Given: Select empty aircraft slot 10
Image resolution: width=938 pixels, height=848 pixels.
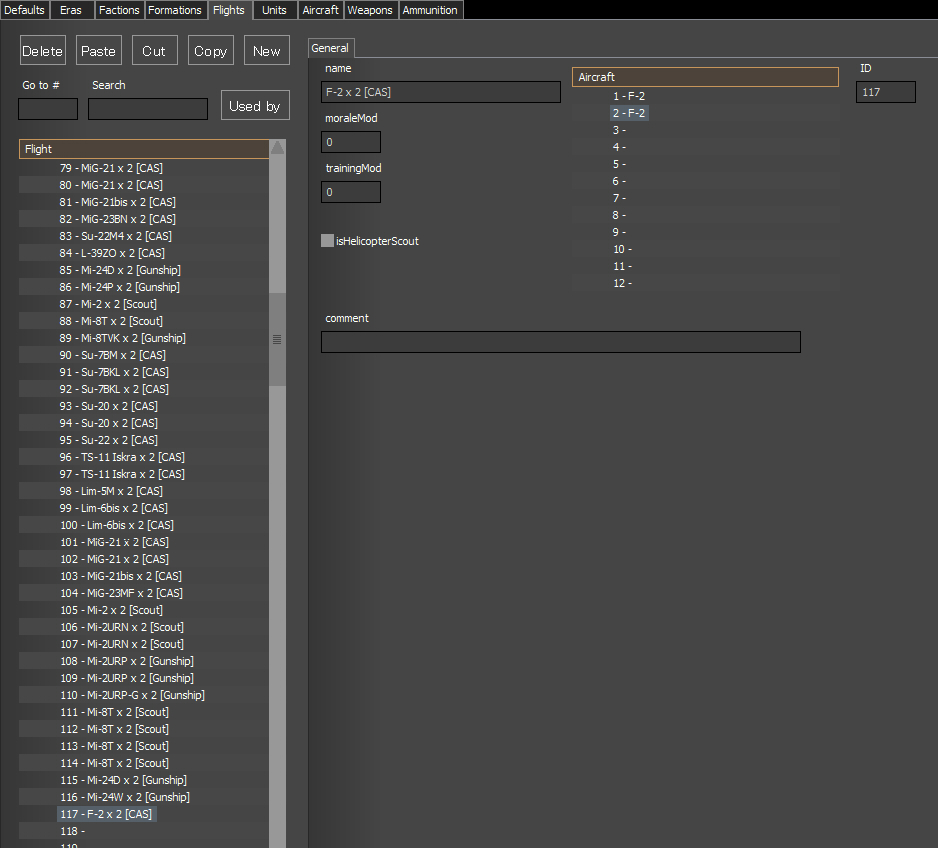Looking at the screenshot, I should pos(622,249).
